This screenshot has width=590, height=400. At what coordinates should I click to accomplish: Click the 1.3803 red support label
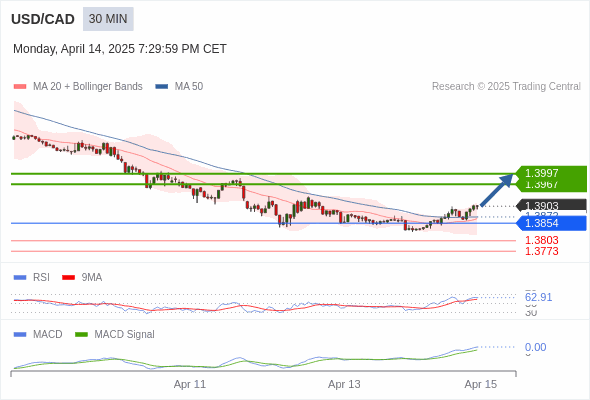(x=541, y=240)
